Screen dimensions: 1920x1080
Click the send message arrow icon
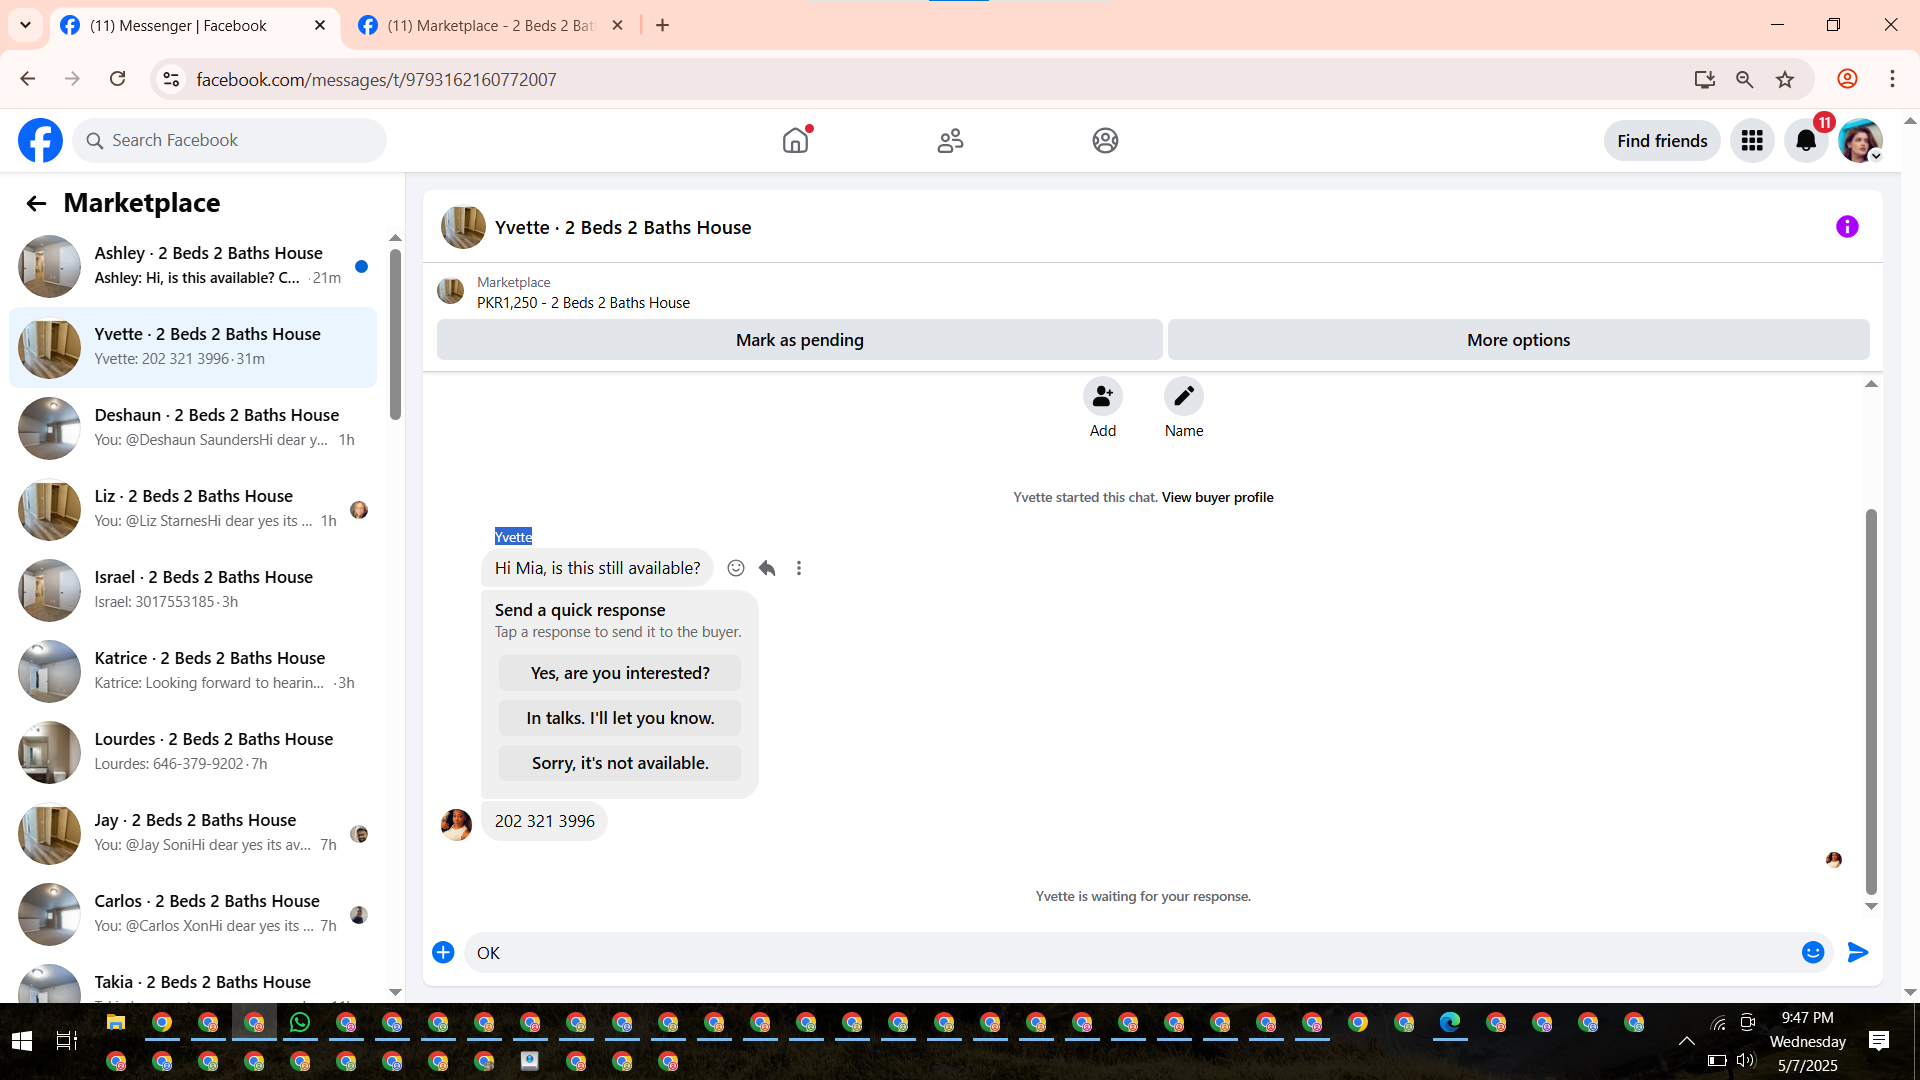tap(1857, 952)
